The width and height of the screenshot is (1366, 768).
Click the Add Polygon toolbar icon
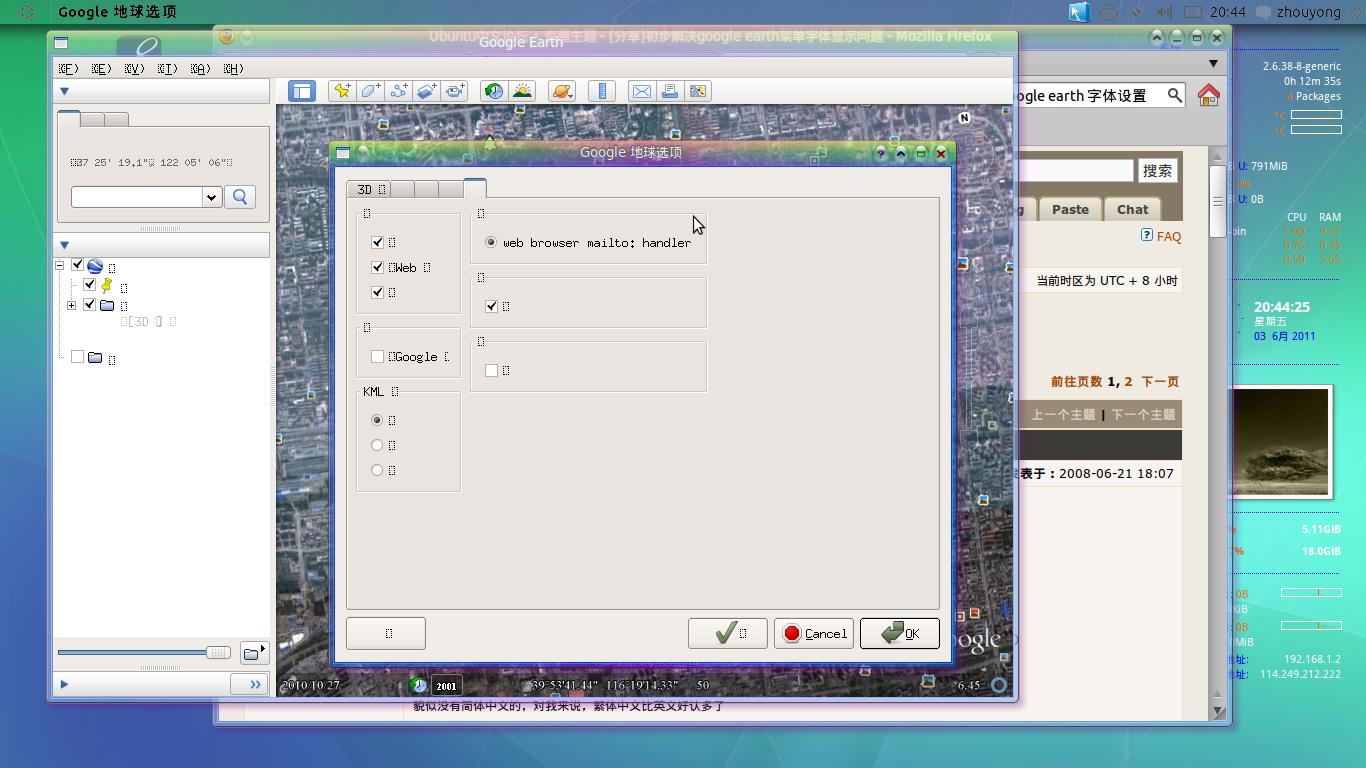(370, 91)
